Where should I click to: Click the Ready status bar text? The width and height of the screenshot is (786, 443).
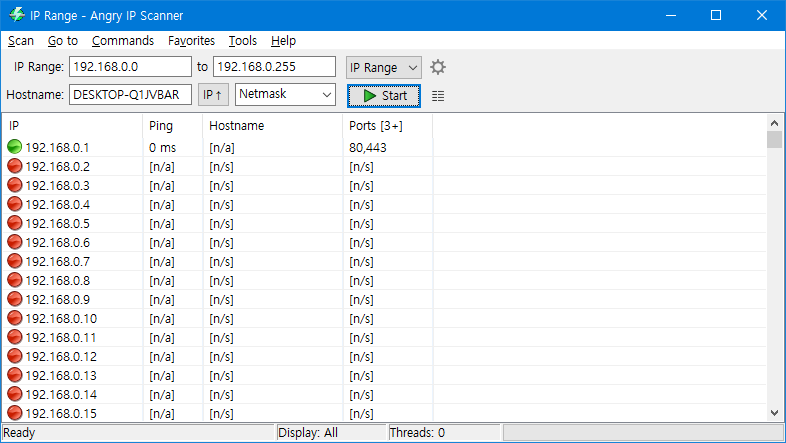click(19, 432)
